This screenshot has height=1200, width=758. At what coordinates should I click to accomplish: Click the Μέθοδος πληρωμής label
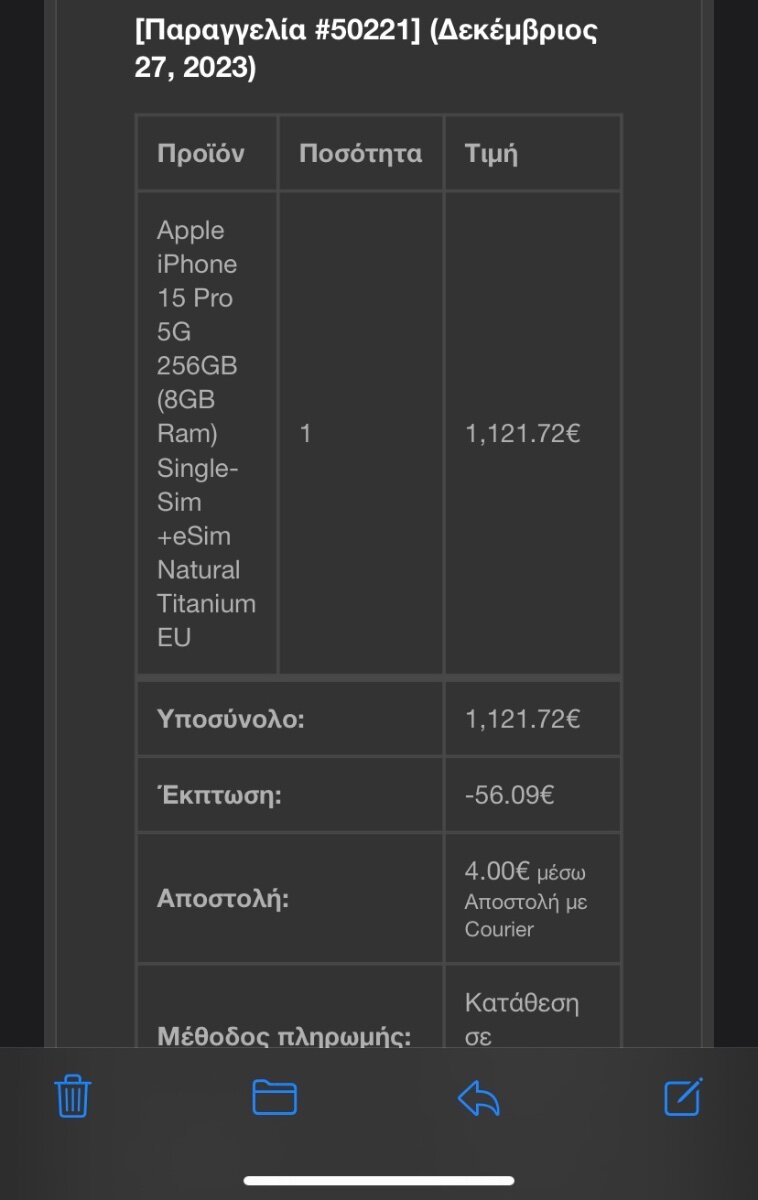284,1034
